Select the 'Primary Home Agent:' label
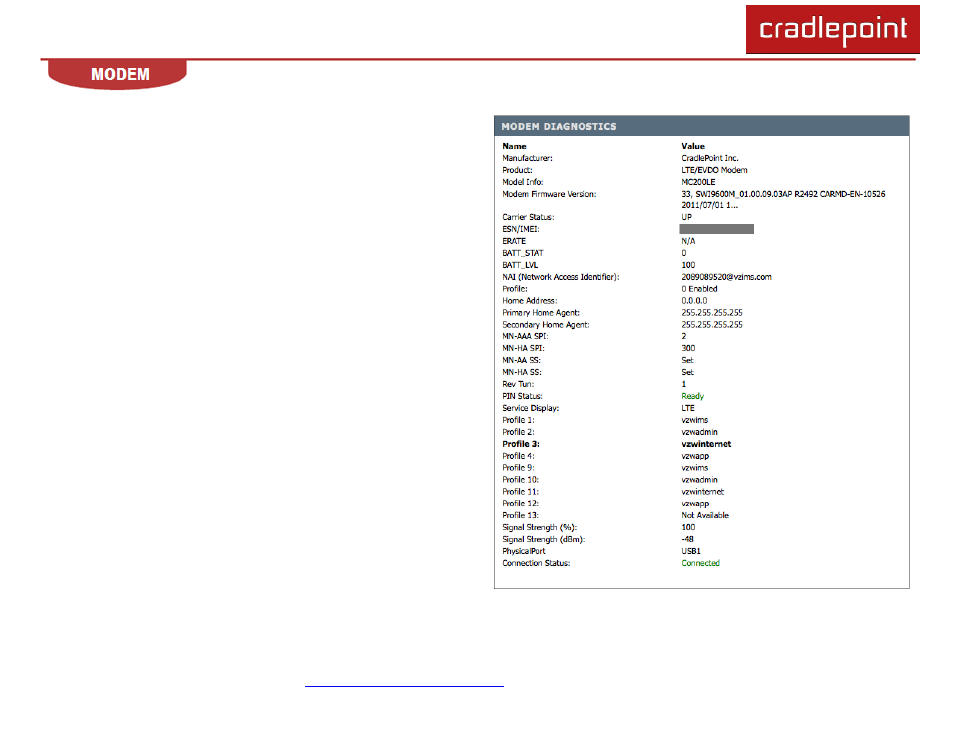Screen dimensions: 954x737 [x=541, y=313]
